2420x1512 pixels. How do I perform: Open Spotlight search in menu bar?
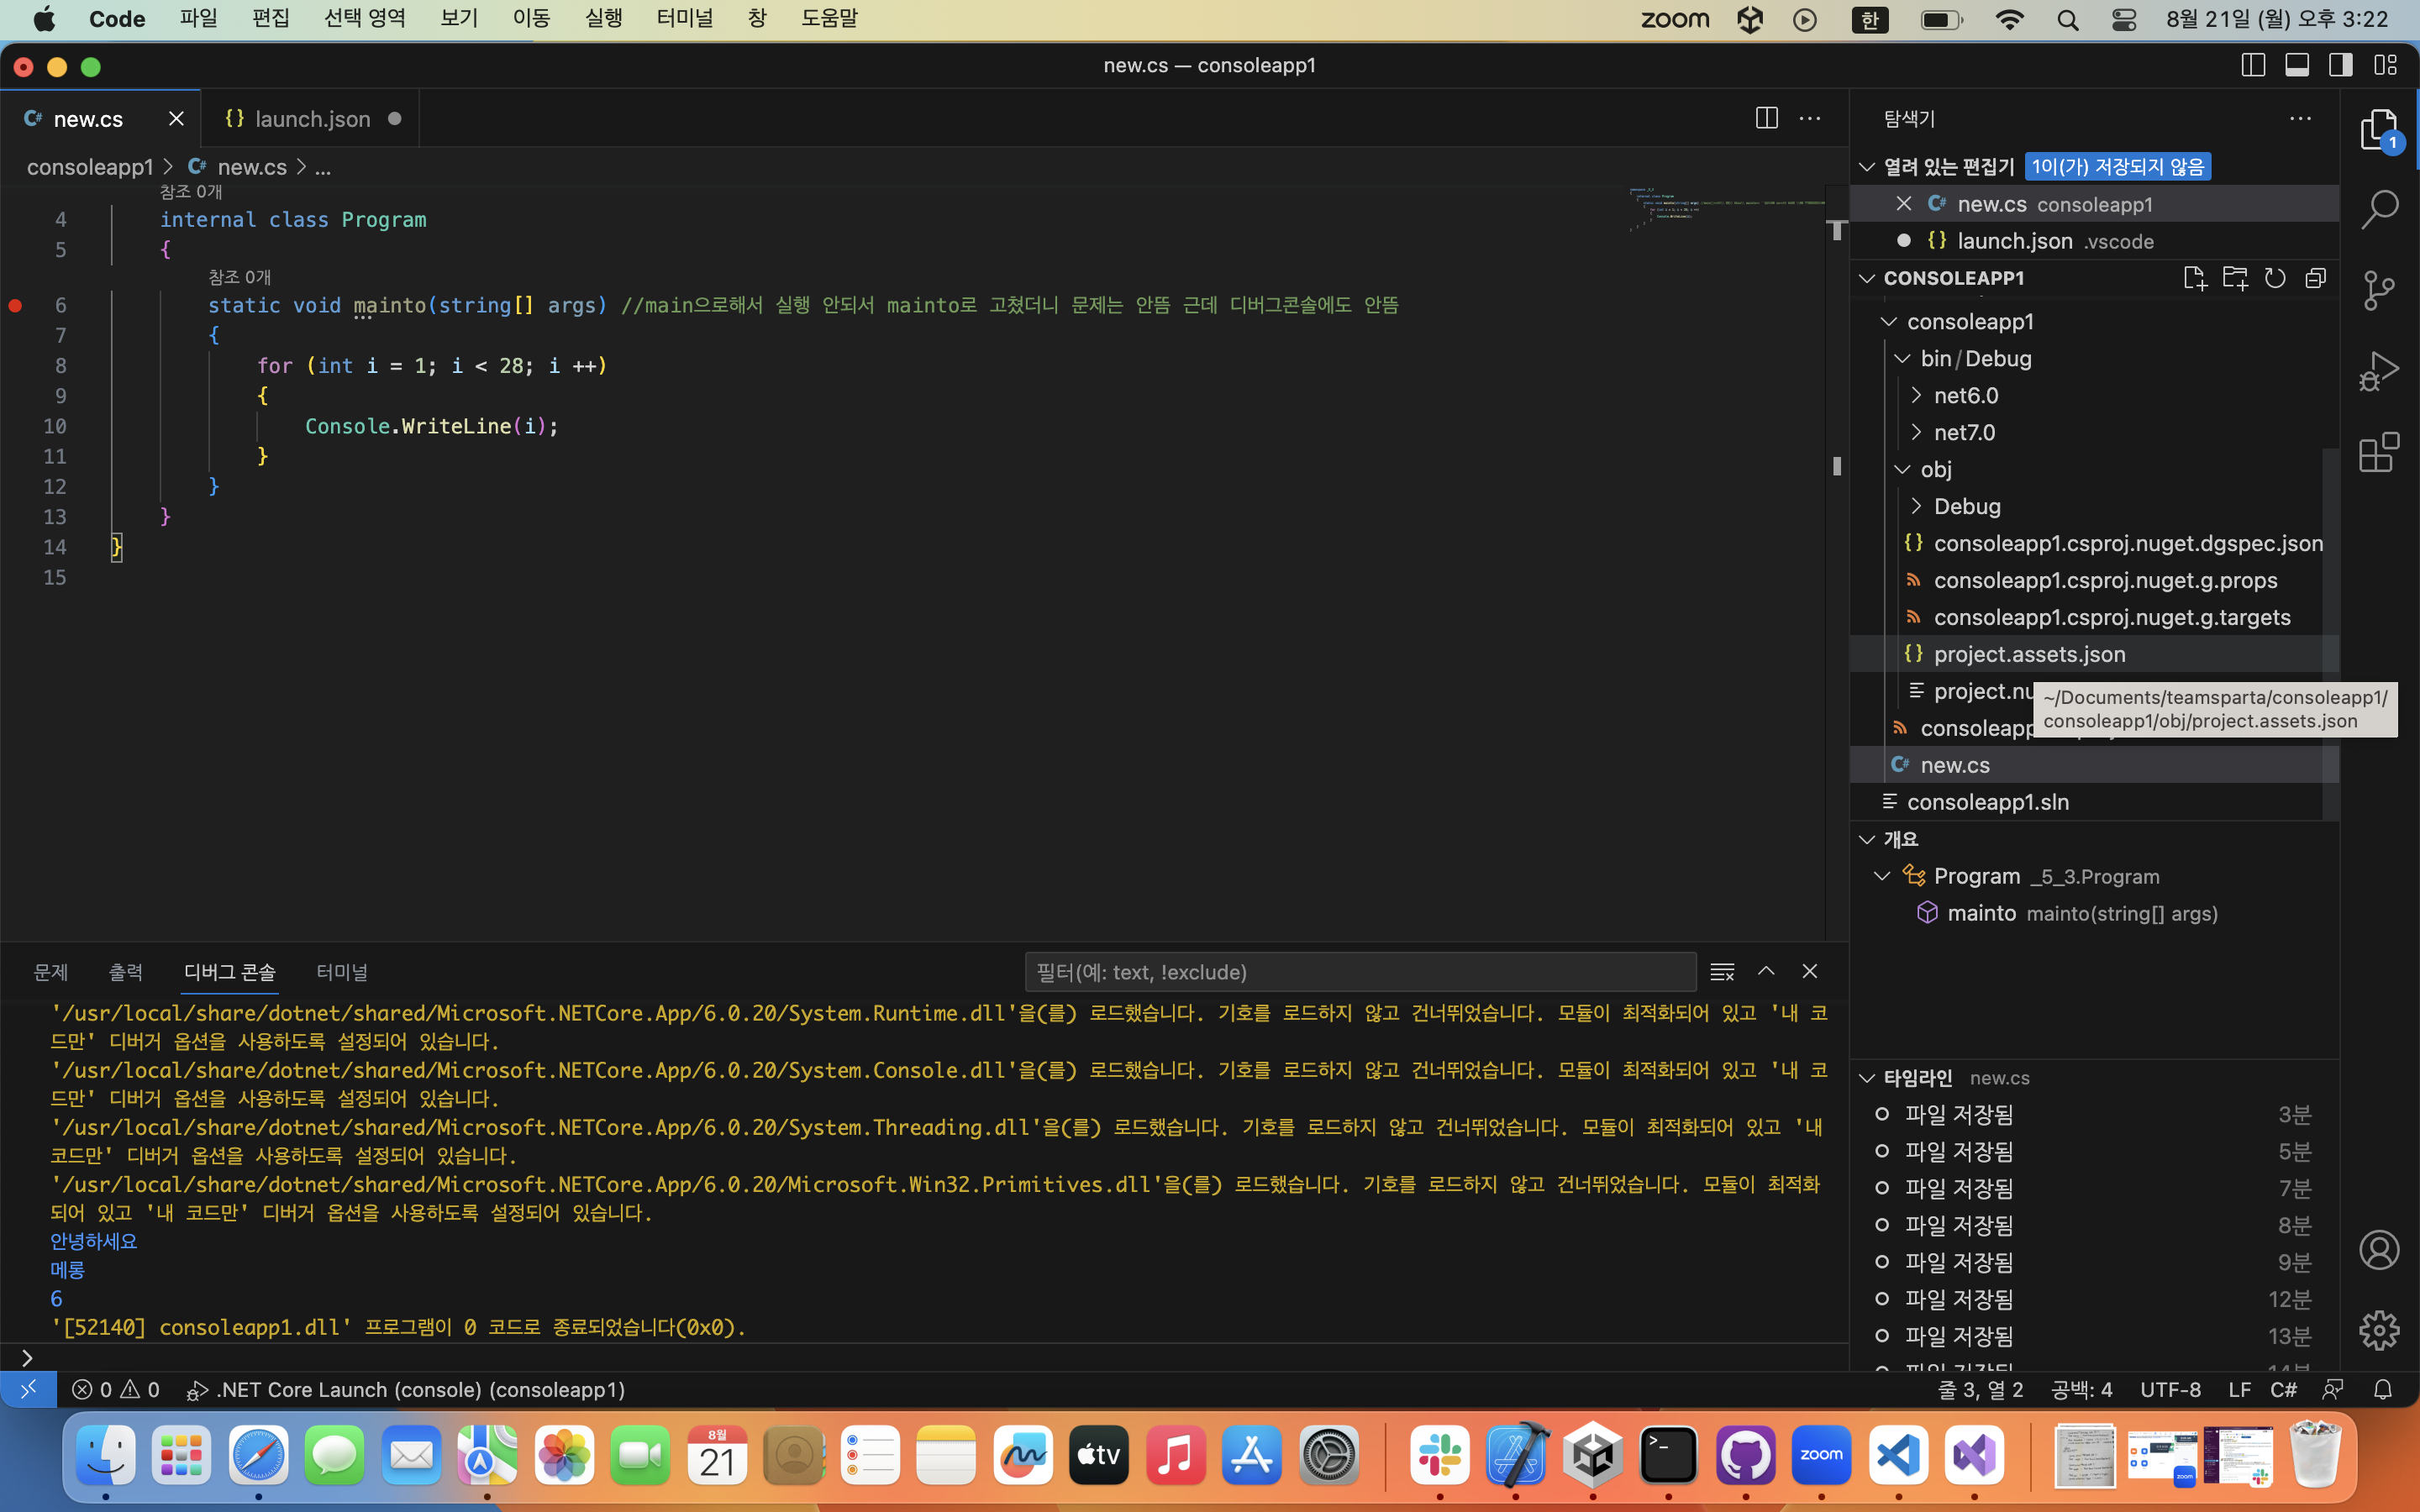2068,19
